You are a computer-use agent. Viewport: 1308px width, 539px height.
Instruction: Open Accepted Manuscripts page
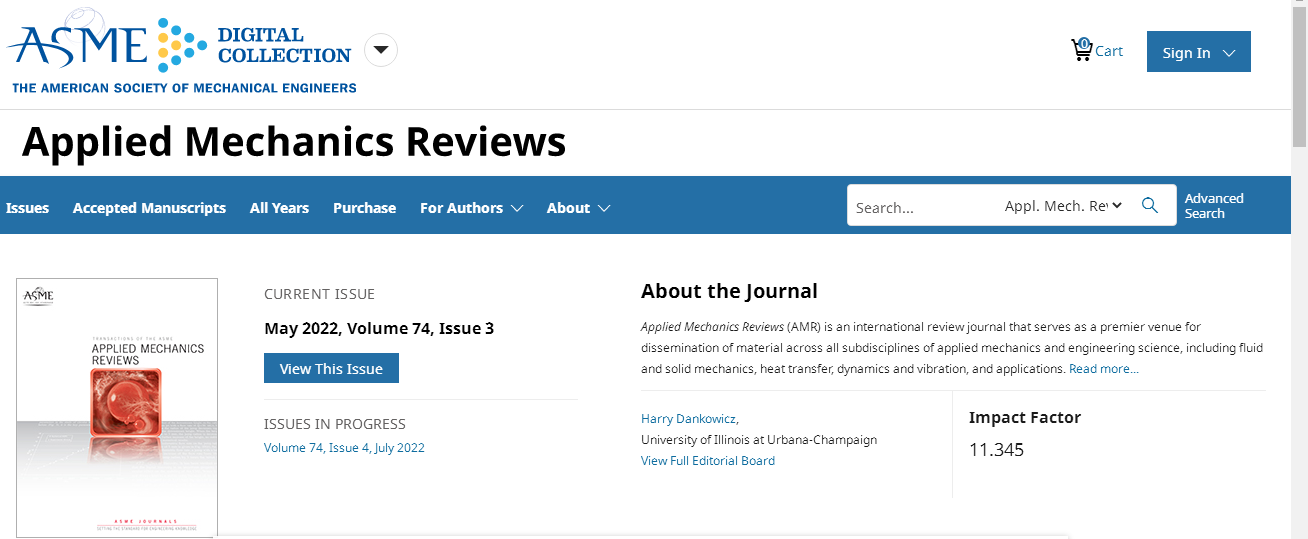click(149, 208)
